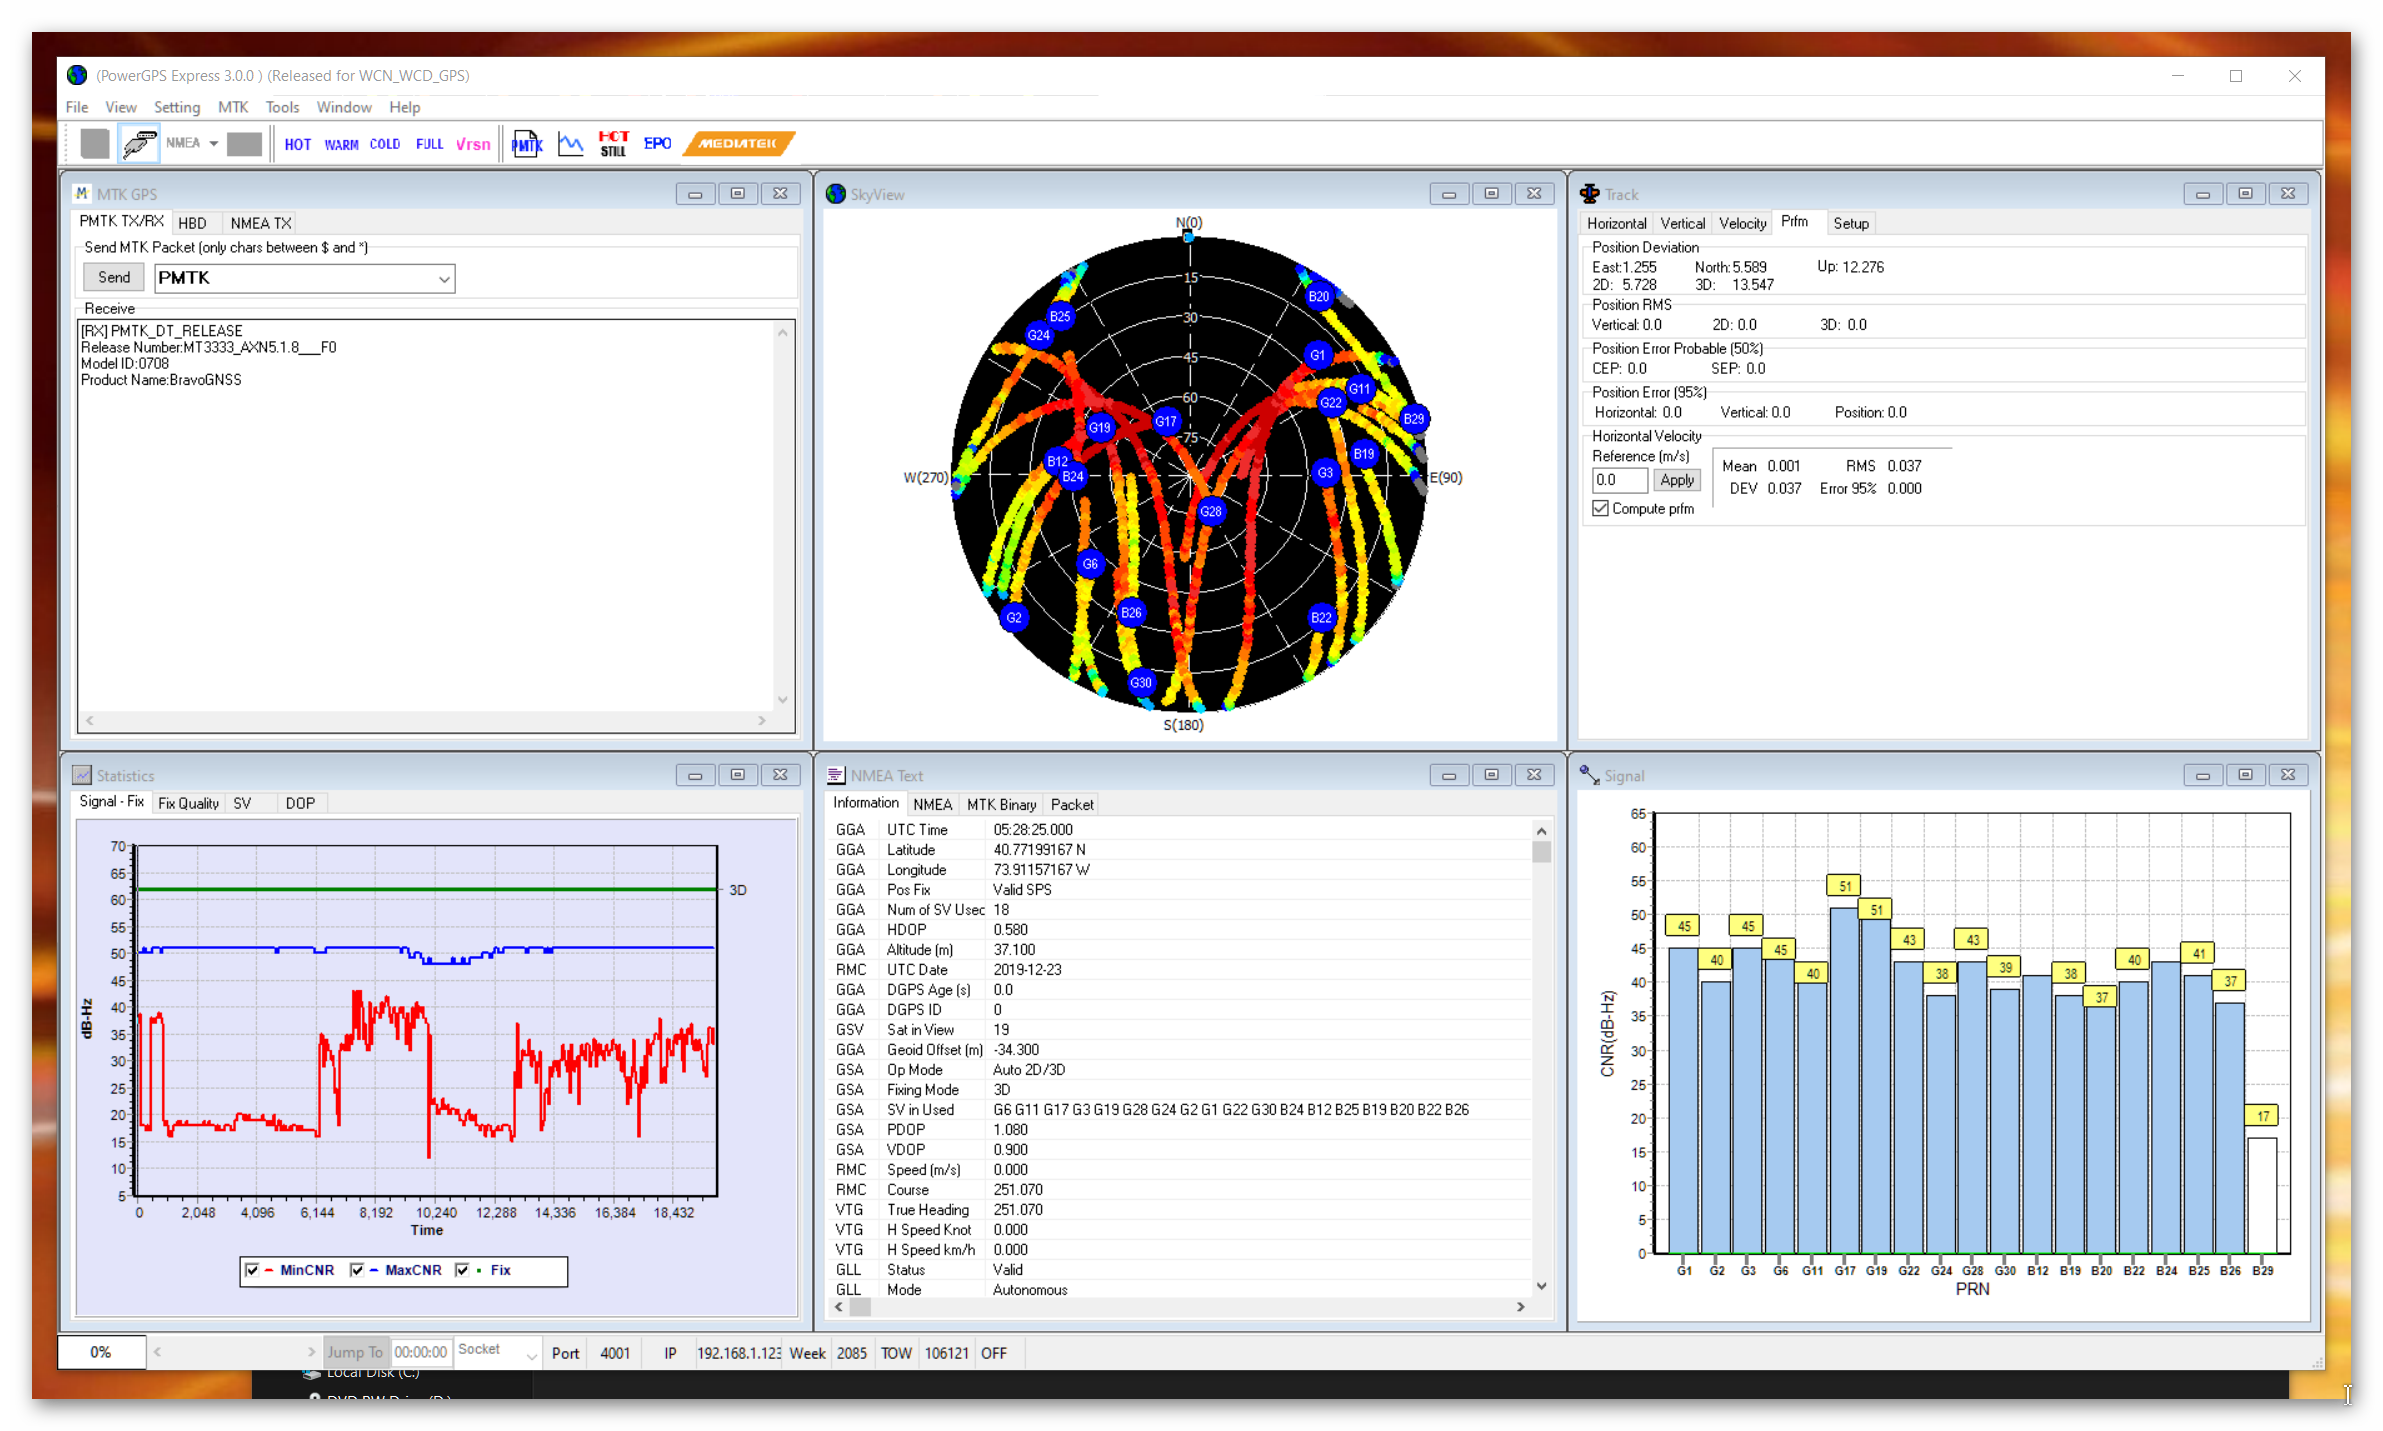Click the gray log file toolbar icon

tap(95, 144)
